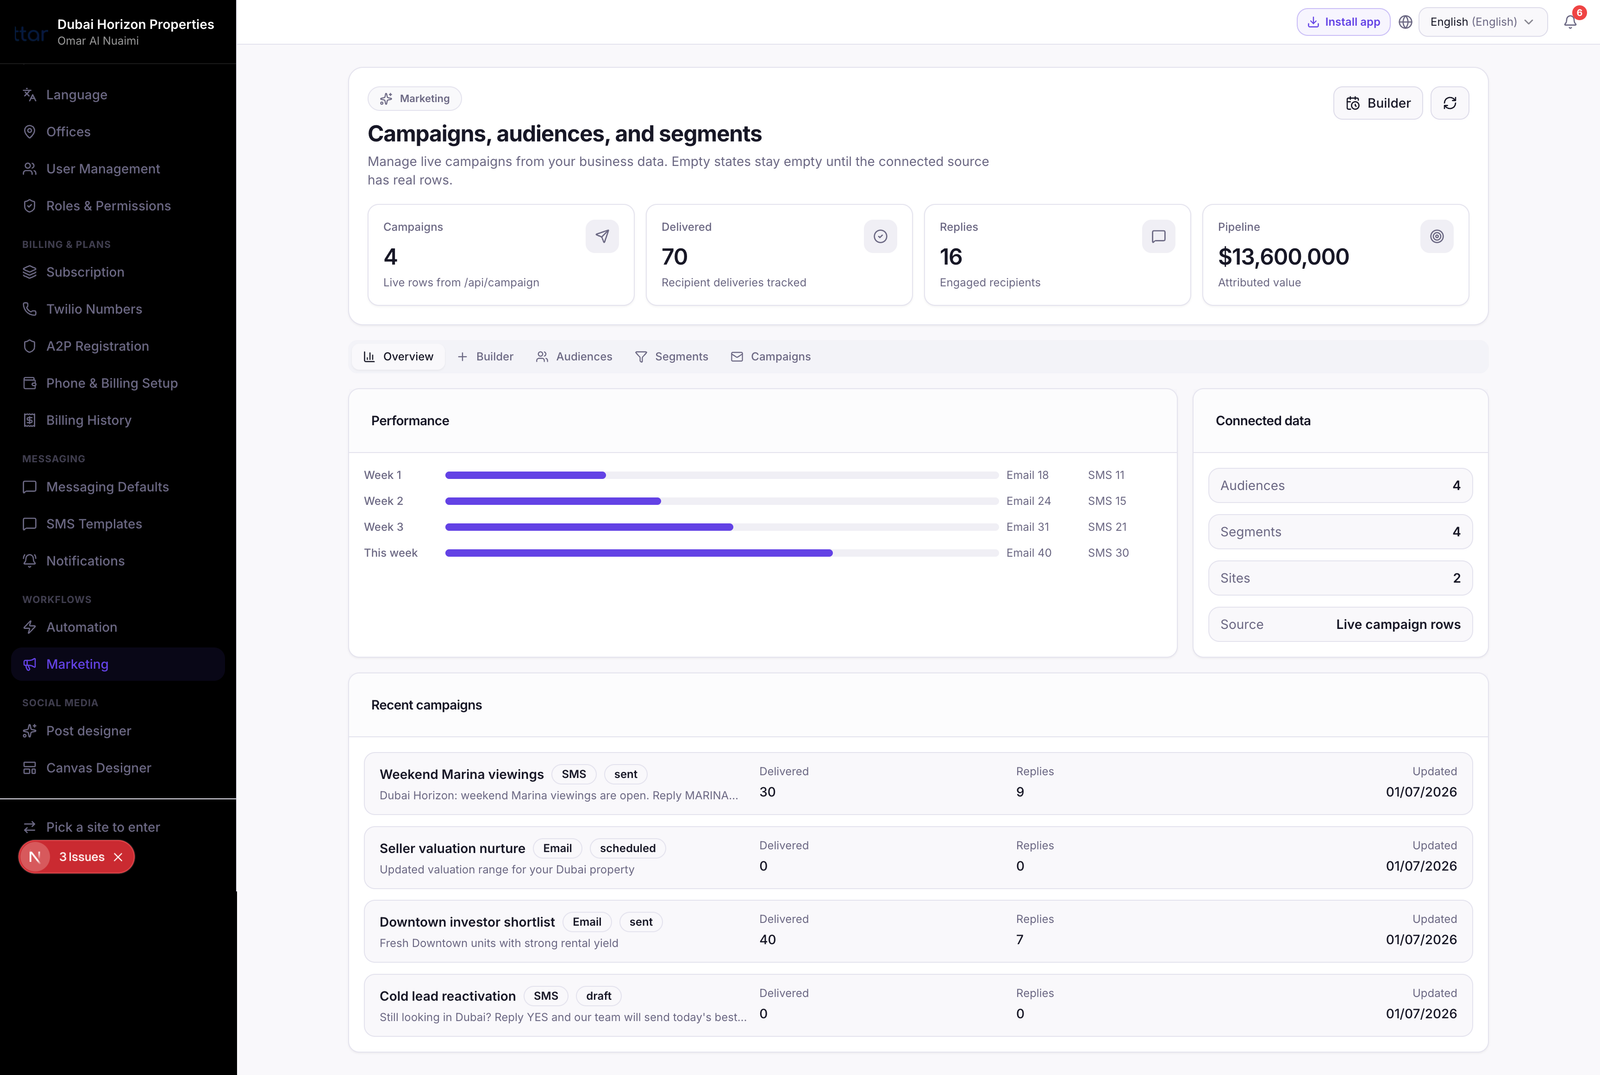Click the Week 3 performance bar
The width and height of the screenshot is (1600, 1075).
coord(721,527)
